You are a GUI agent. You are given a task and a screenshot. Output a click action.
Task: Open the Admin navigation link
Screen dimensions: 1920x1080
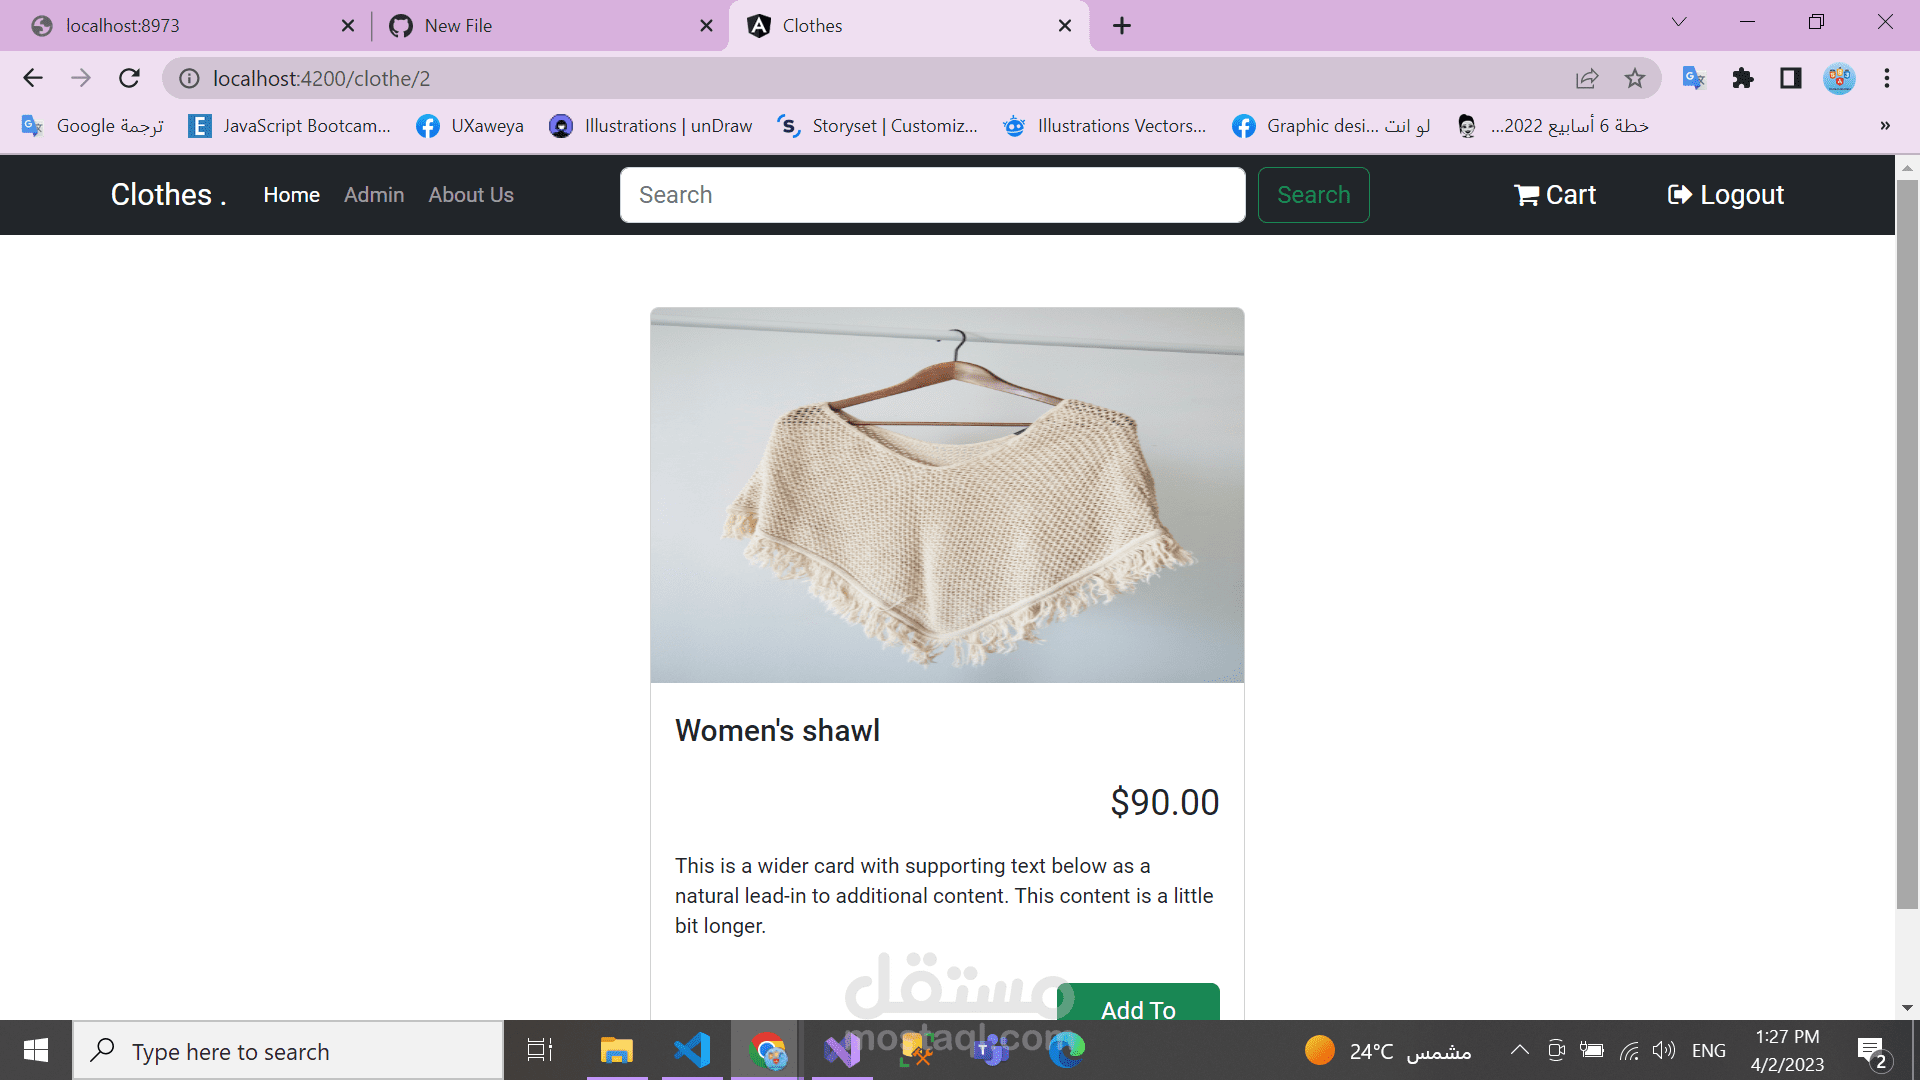[374, 195]
